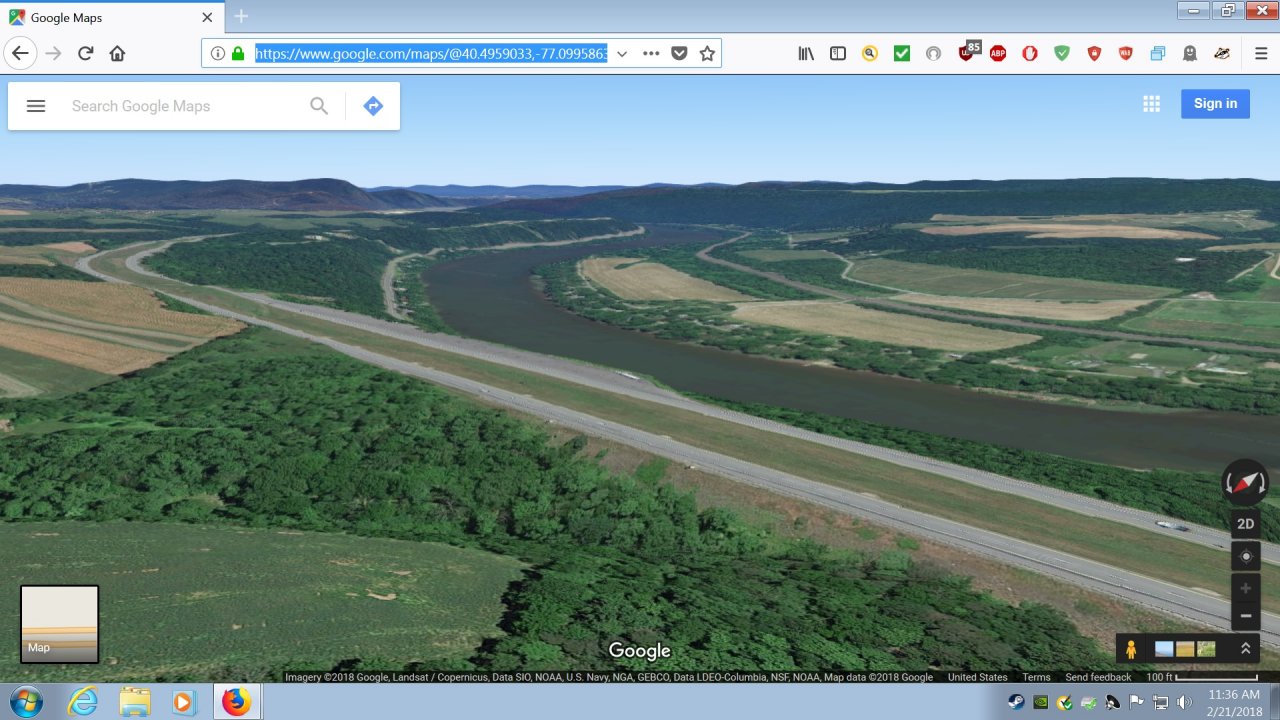This screenshot has width=1280, height=720.
Task: Click the directions arrow icon
Action: (x=373, y=106)
